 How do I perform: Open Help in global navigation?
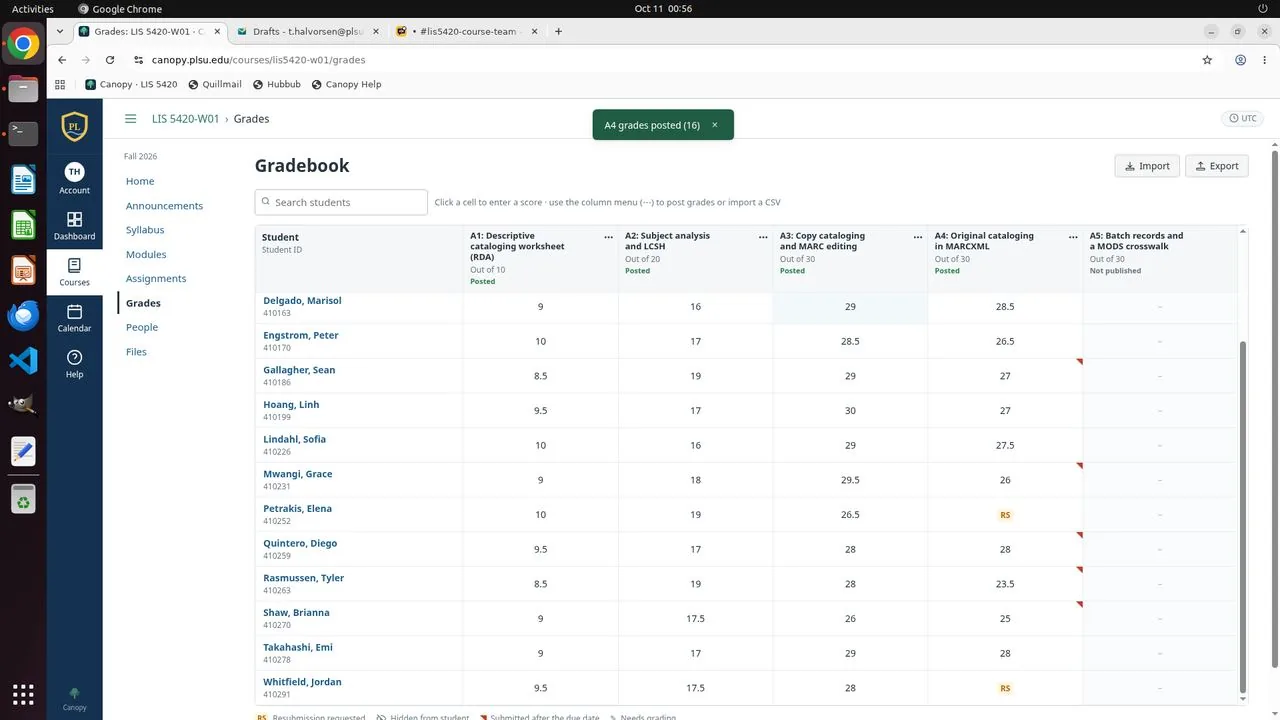[74, 363]
